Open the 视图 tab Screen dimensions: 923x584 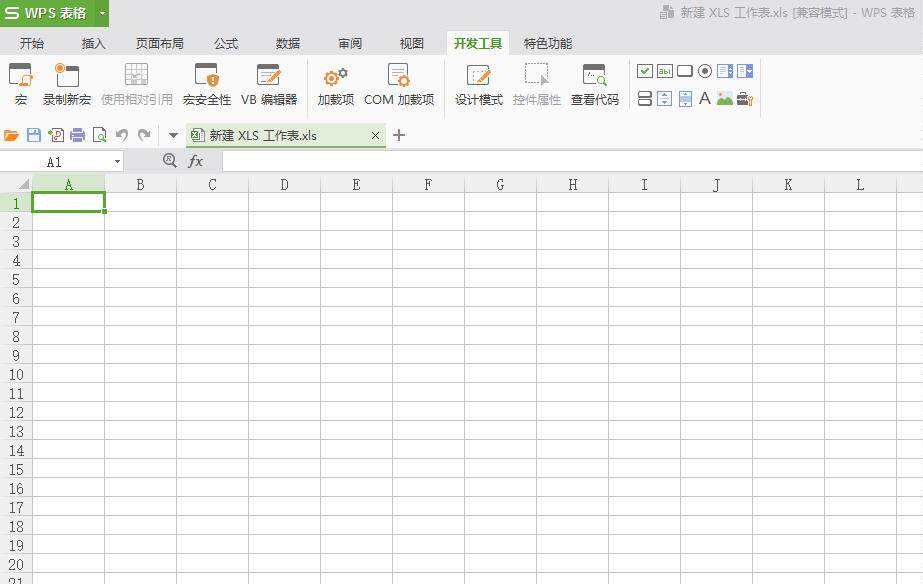click(x=411, y=44)
